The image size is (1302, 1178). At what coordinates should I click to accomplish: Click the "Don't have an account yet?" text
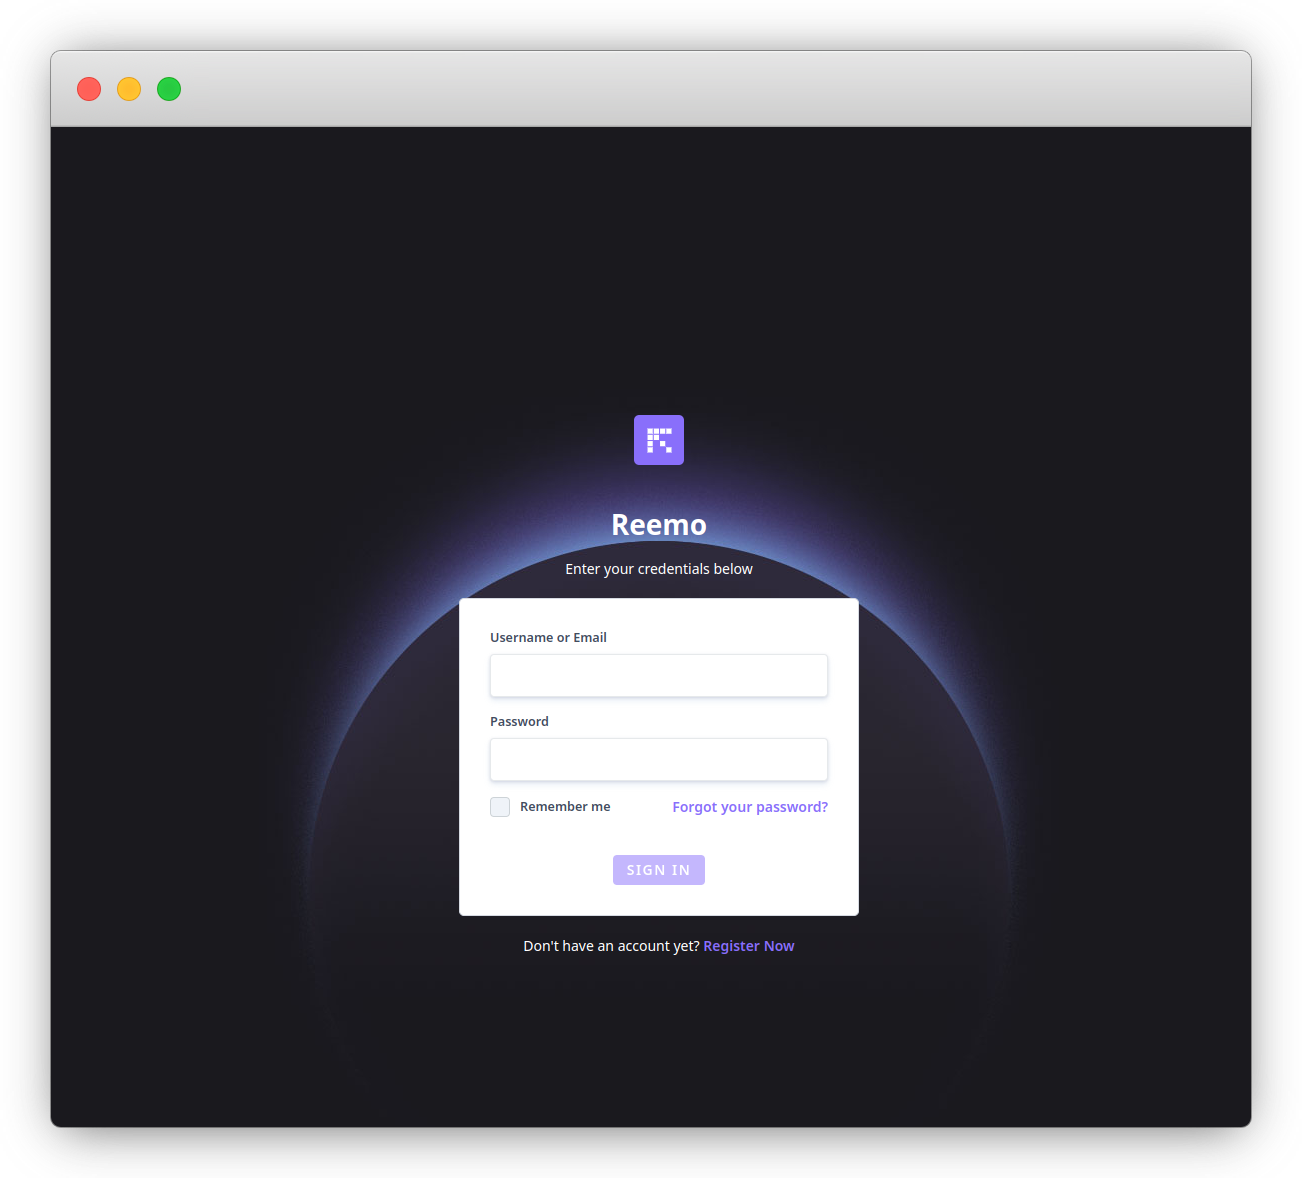pyautogui.click(x=611, y=946)
